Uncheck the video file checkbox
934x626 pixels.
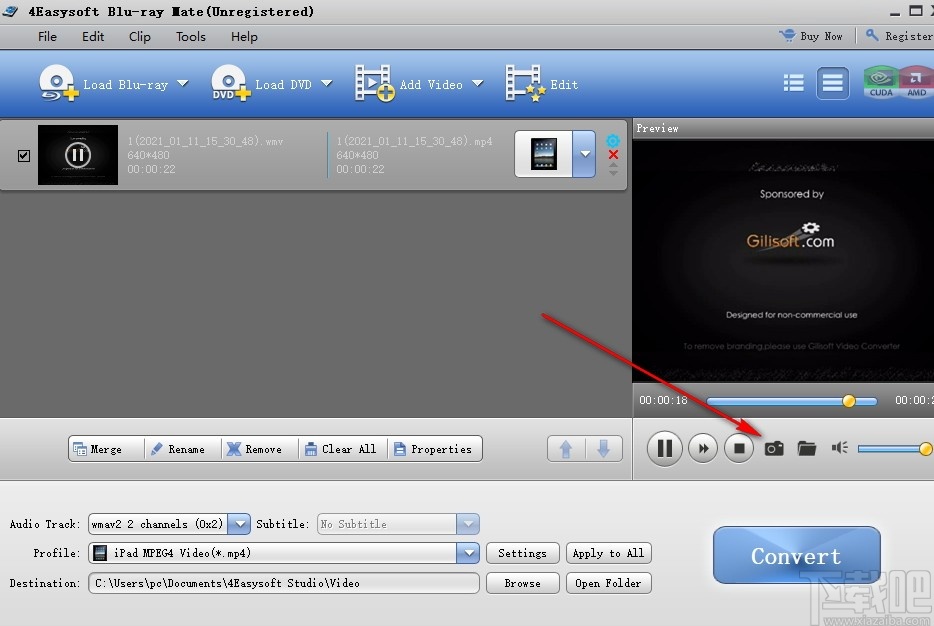(24, 155)
